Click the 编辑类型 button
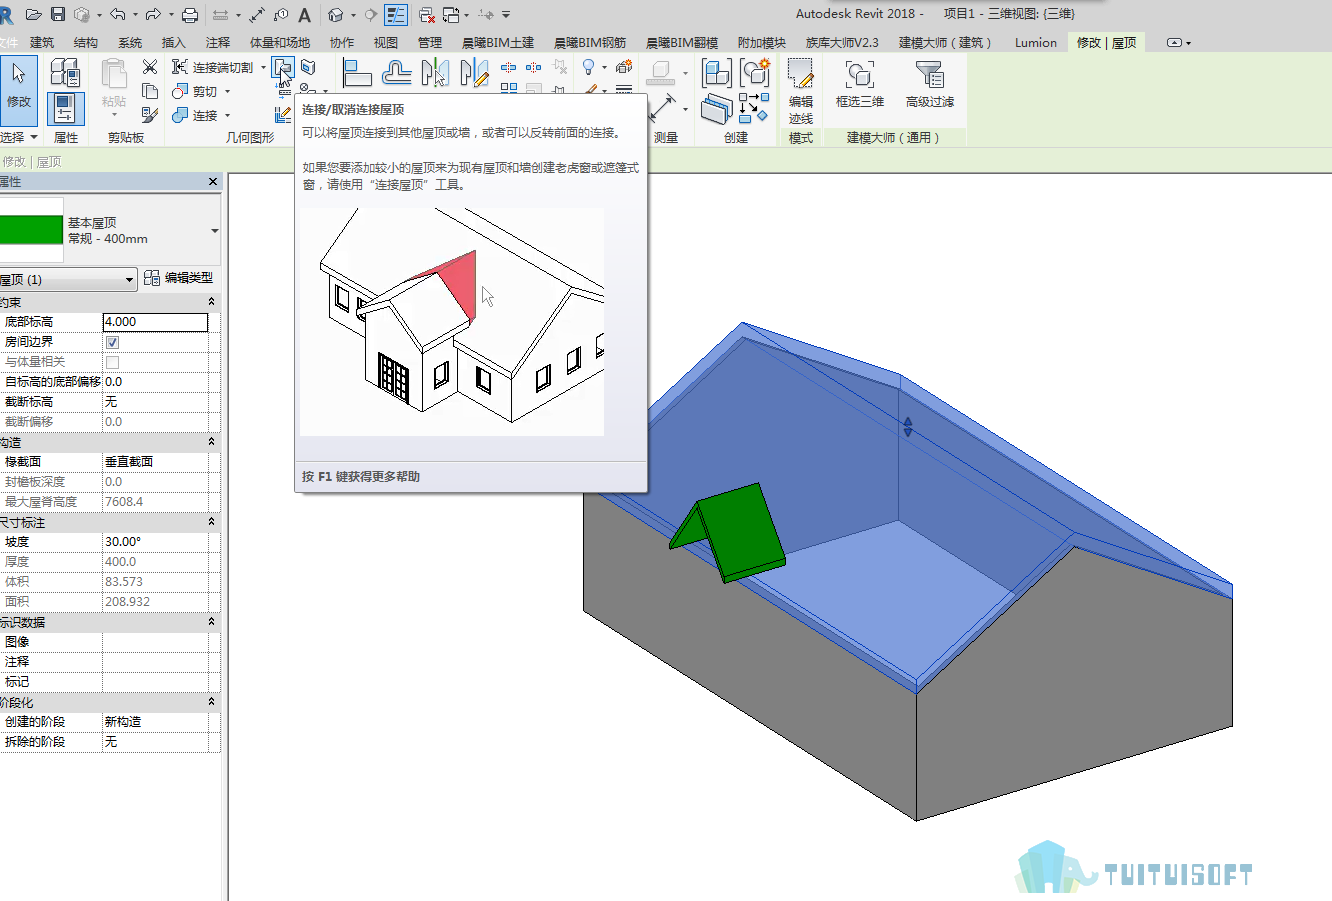 178,278
